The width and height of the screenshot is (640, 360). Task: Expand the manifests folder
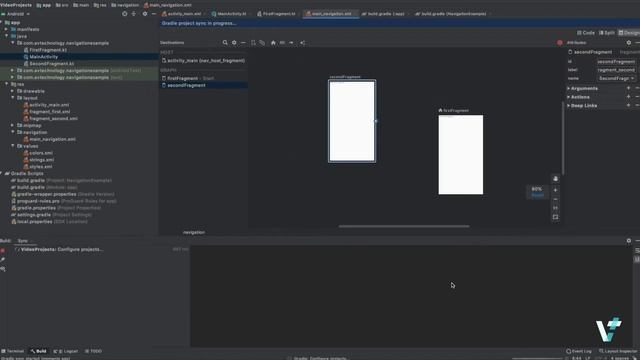coord(6,29)
